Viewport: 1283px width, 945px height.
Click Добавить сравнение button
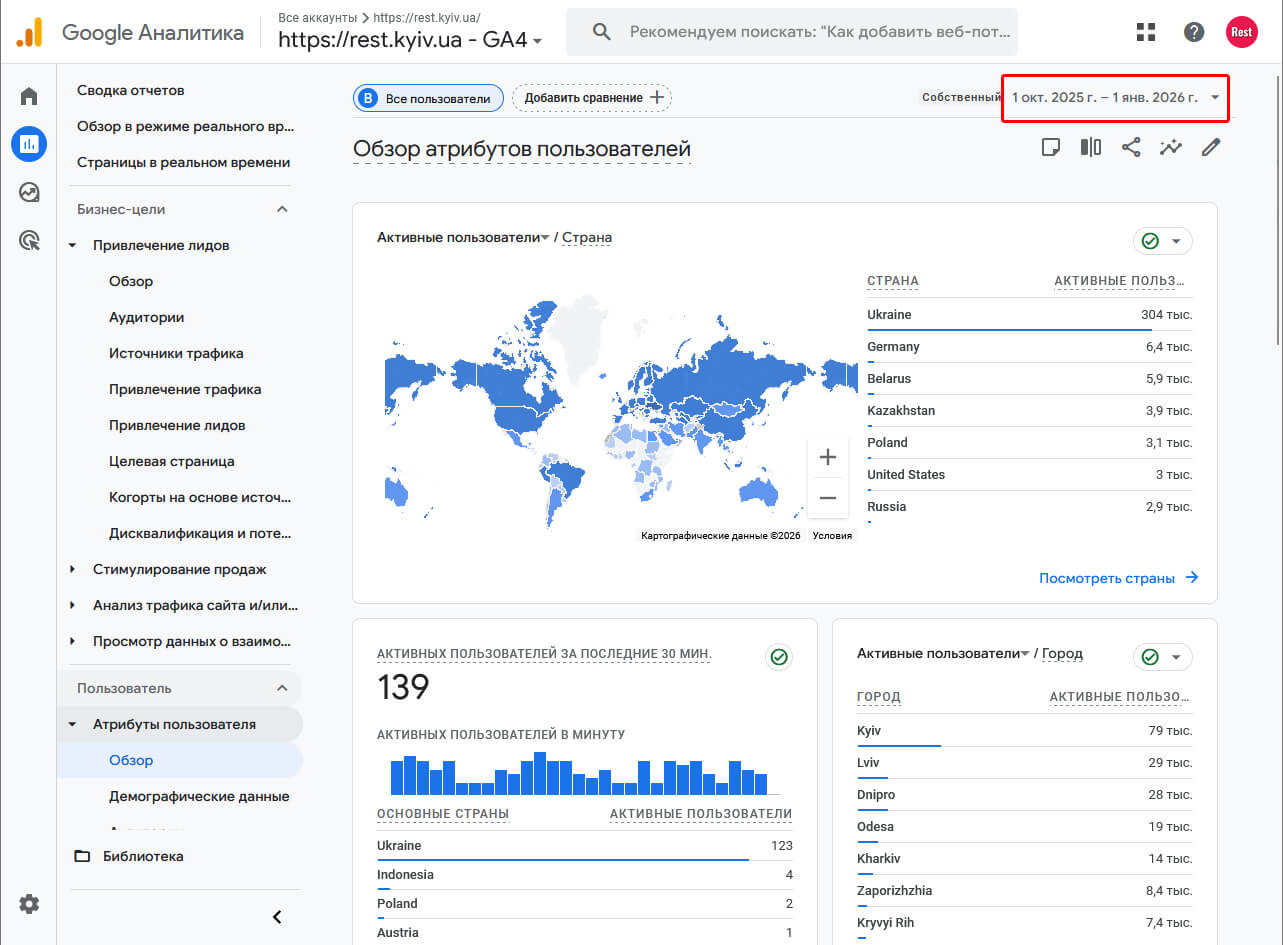592,98
